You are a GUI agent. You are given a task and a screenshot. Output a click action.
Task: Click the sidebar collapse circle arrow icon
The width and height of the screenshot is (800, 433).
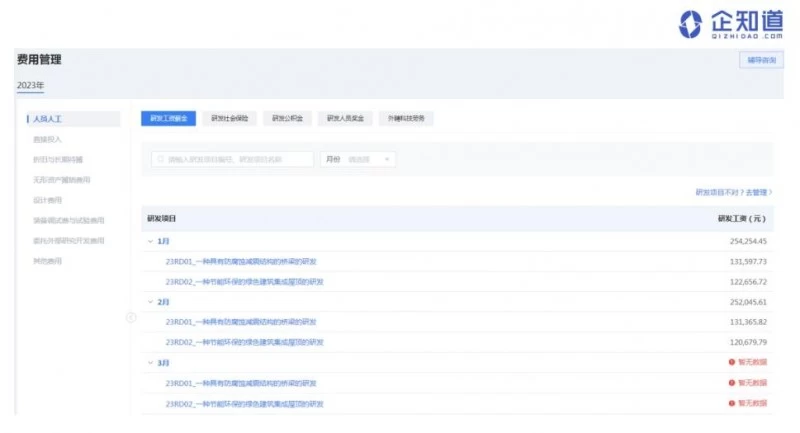click(x=130, y=318)
